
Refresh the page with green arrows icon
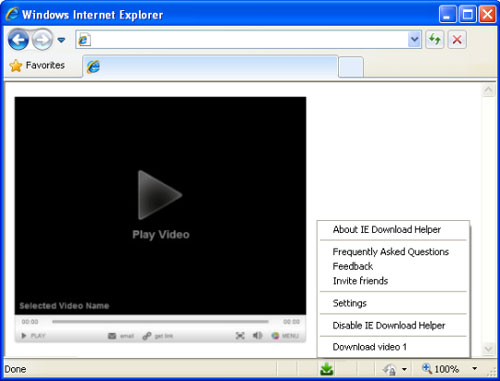pos(435,40)
